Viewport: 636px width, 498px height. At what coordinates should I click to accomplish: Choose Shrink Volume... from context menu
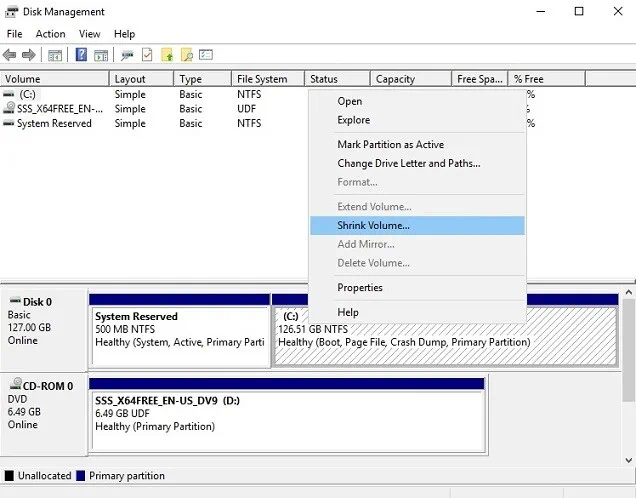tap(373, 226)
